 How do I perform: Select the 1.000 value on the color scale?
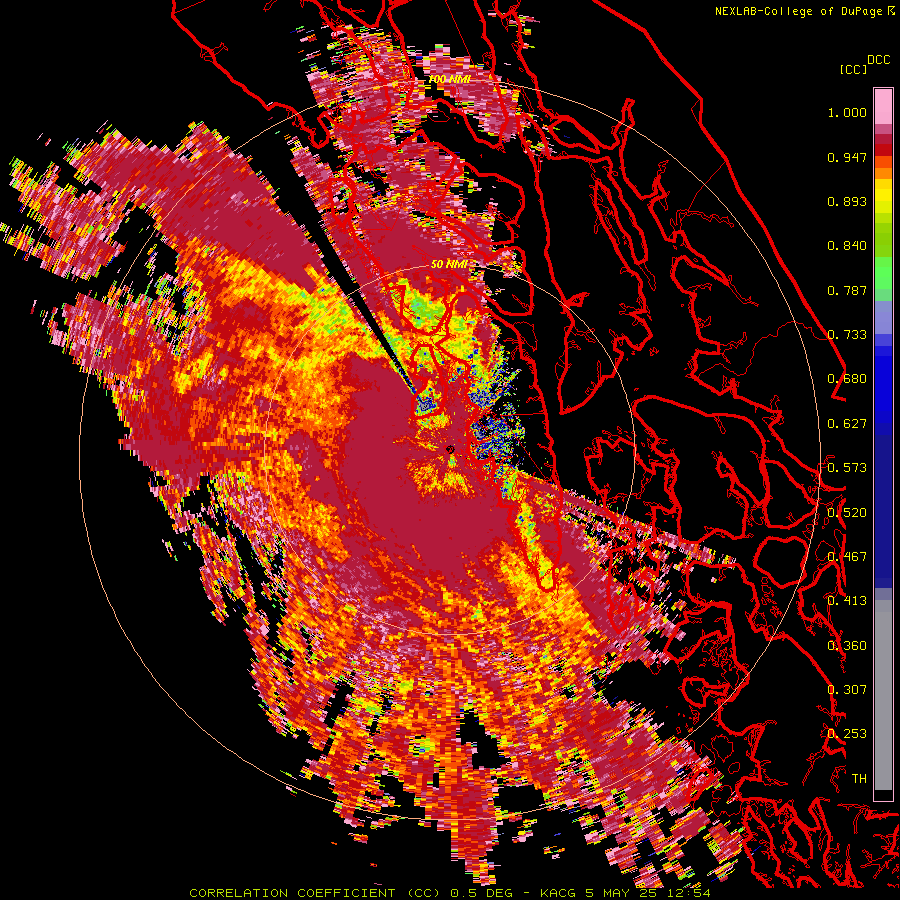click(847, 112)
